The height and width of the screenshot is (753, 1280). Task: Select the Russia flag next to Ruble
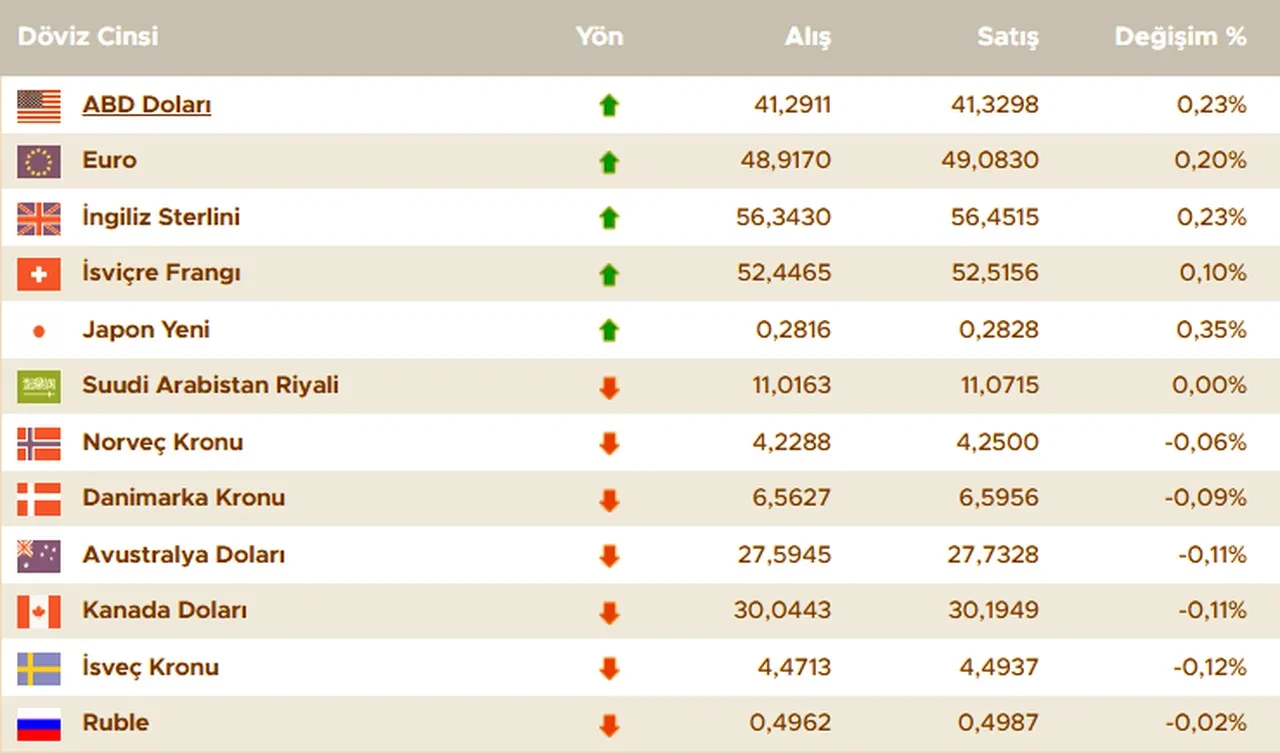coord(37,723)
